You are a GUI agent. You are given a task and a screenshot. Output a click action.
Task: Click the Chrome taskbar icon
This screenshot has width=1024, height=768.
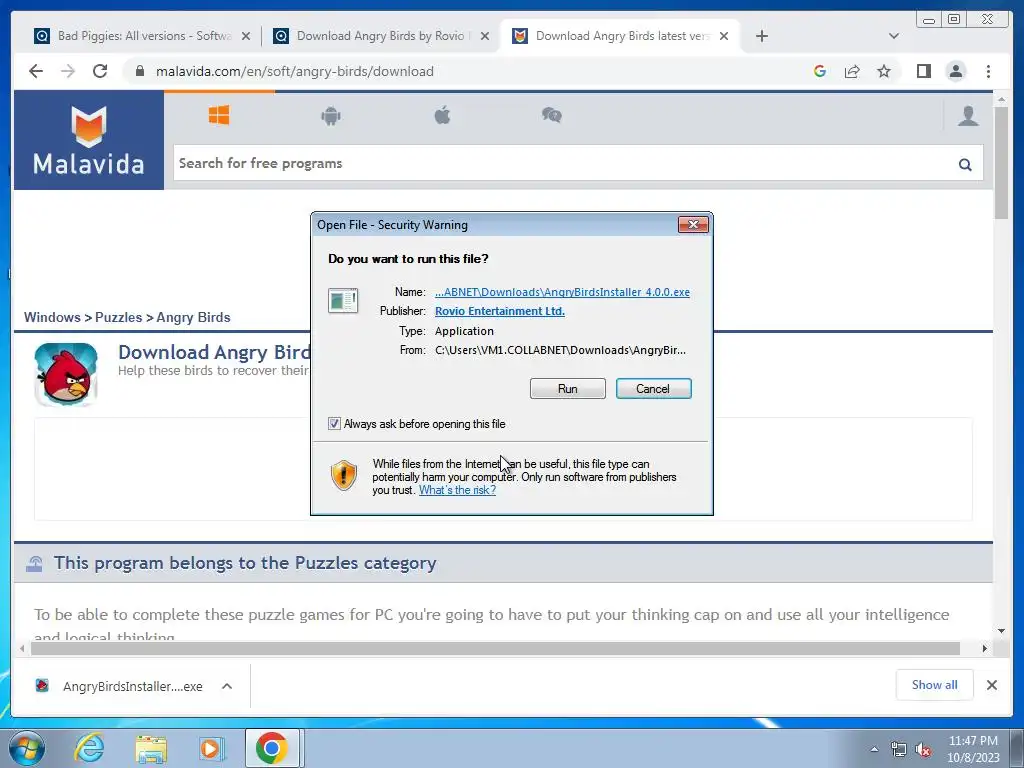(x=272, y=748)
